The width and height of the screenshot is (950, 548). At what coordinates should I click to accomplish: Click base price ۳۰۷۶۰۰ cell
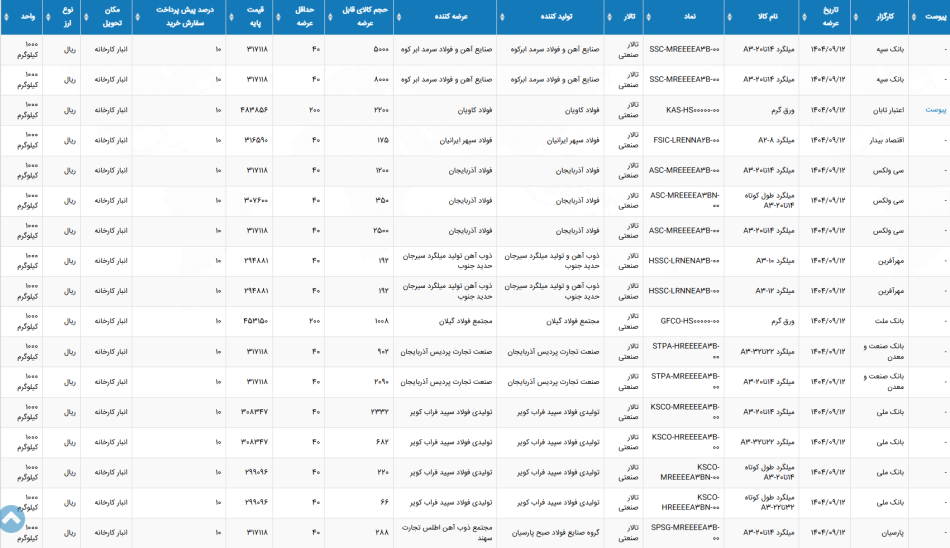coord(249,201)
